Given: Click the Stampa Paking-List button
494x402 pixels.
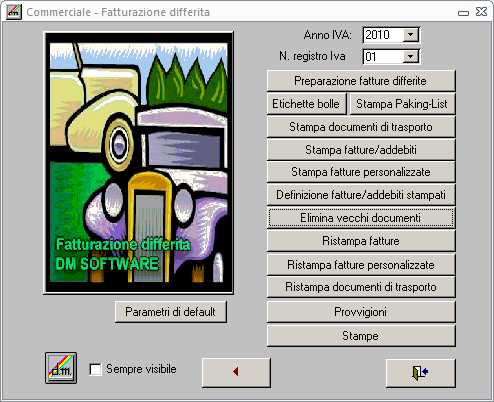Looking at the screenshot, I should (402, 104).
